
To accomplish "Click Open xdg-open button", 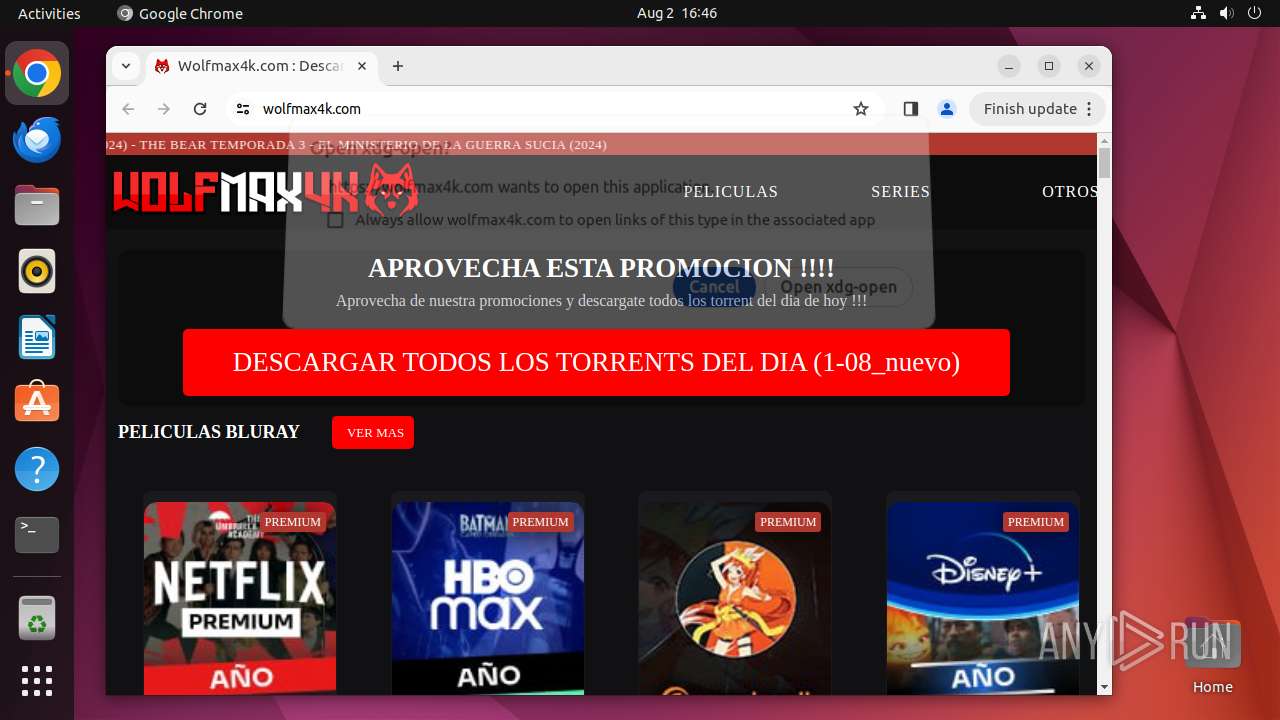I will click(838, 287).
